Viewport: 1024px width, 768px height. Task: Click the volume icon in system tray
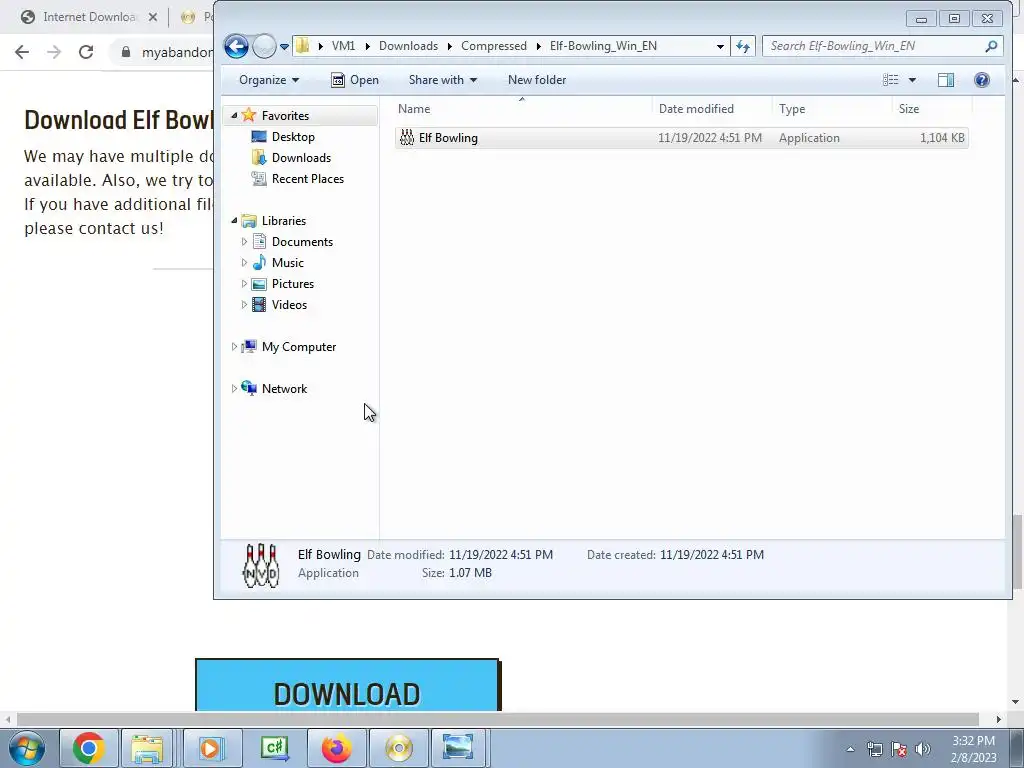(x=923, y=749)
